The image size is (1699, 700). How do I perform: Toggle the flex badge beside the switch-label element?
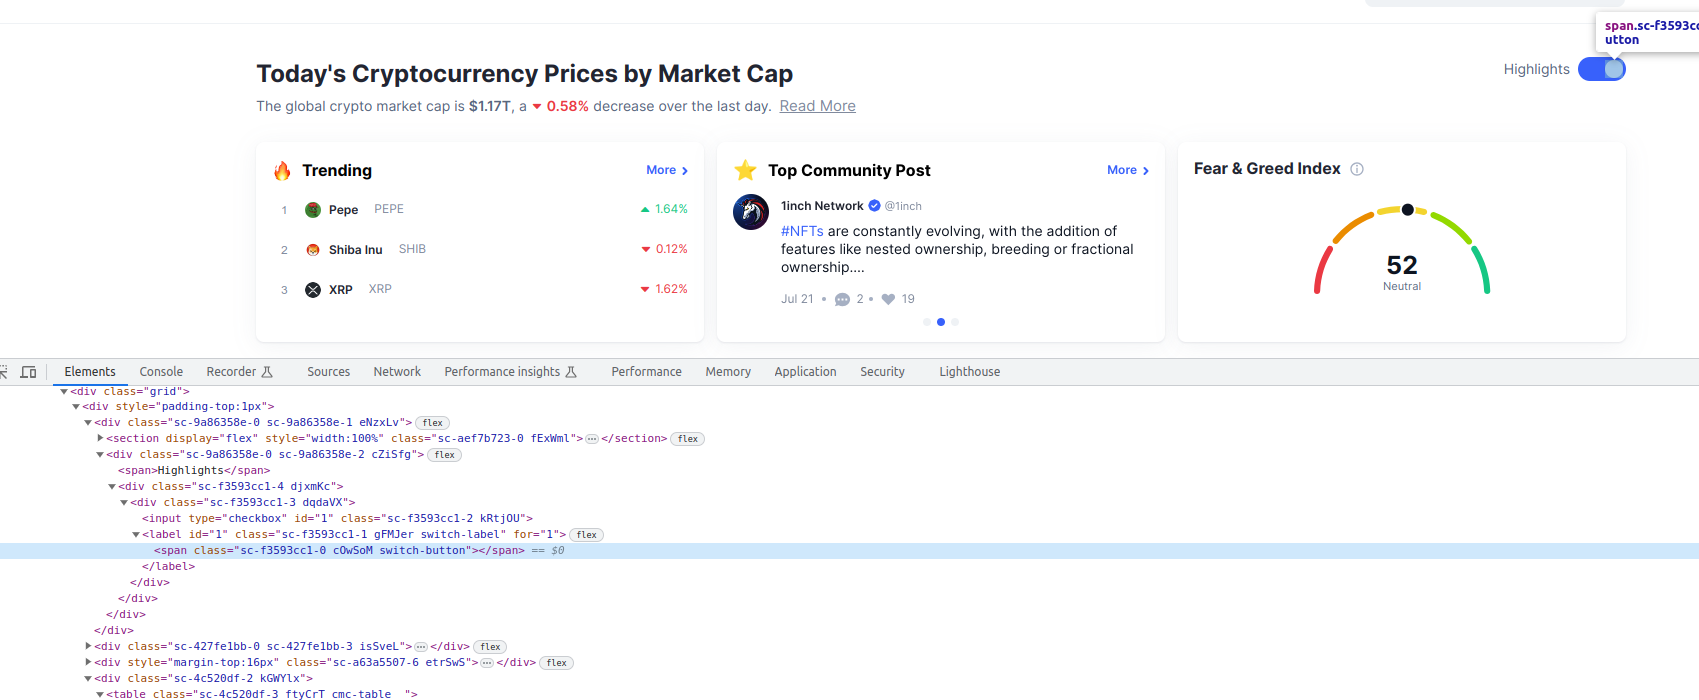tap(587, 535)
